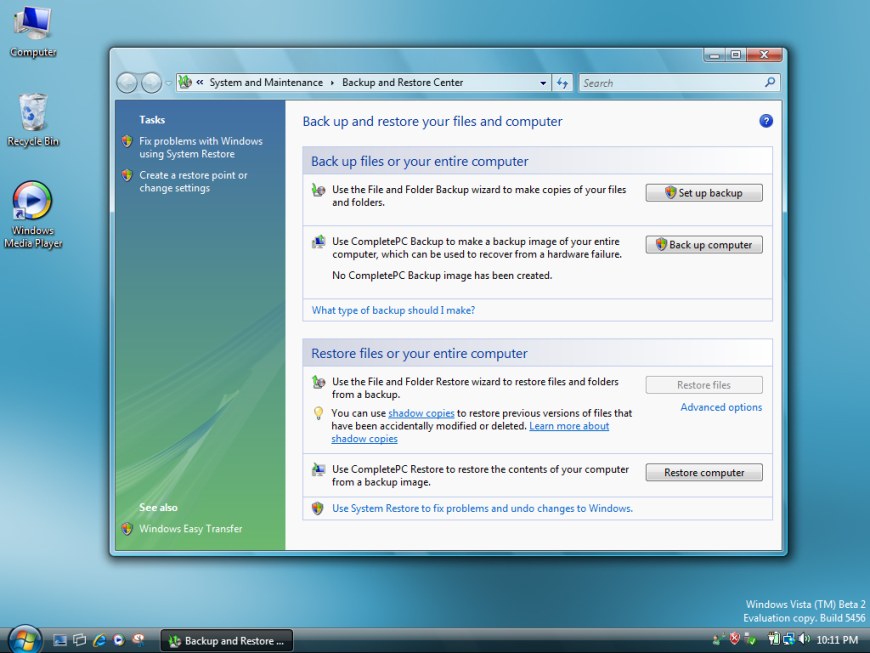Viewport: 870px width, 653px height.
Task: Open recent pages dropdown beside Forward arrow
Action: pos(169,84)
